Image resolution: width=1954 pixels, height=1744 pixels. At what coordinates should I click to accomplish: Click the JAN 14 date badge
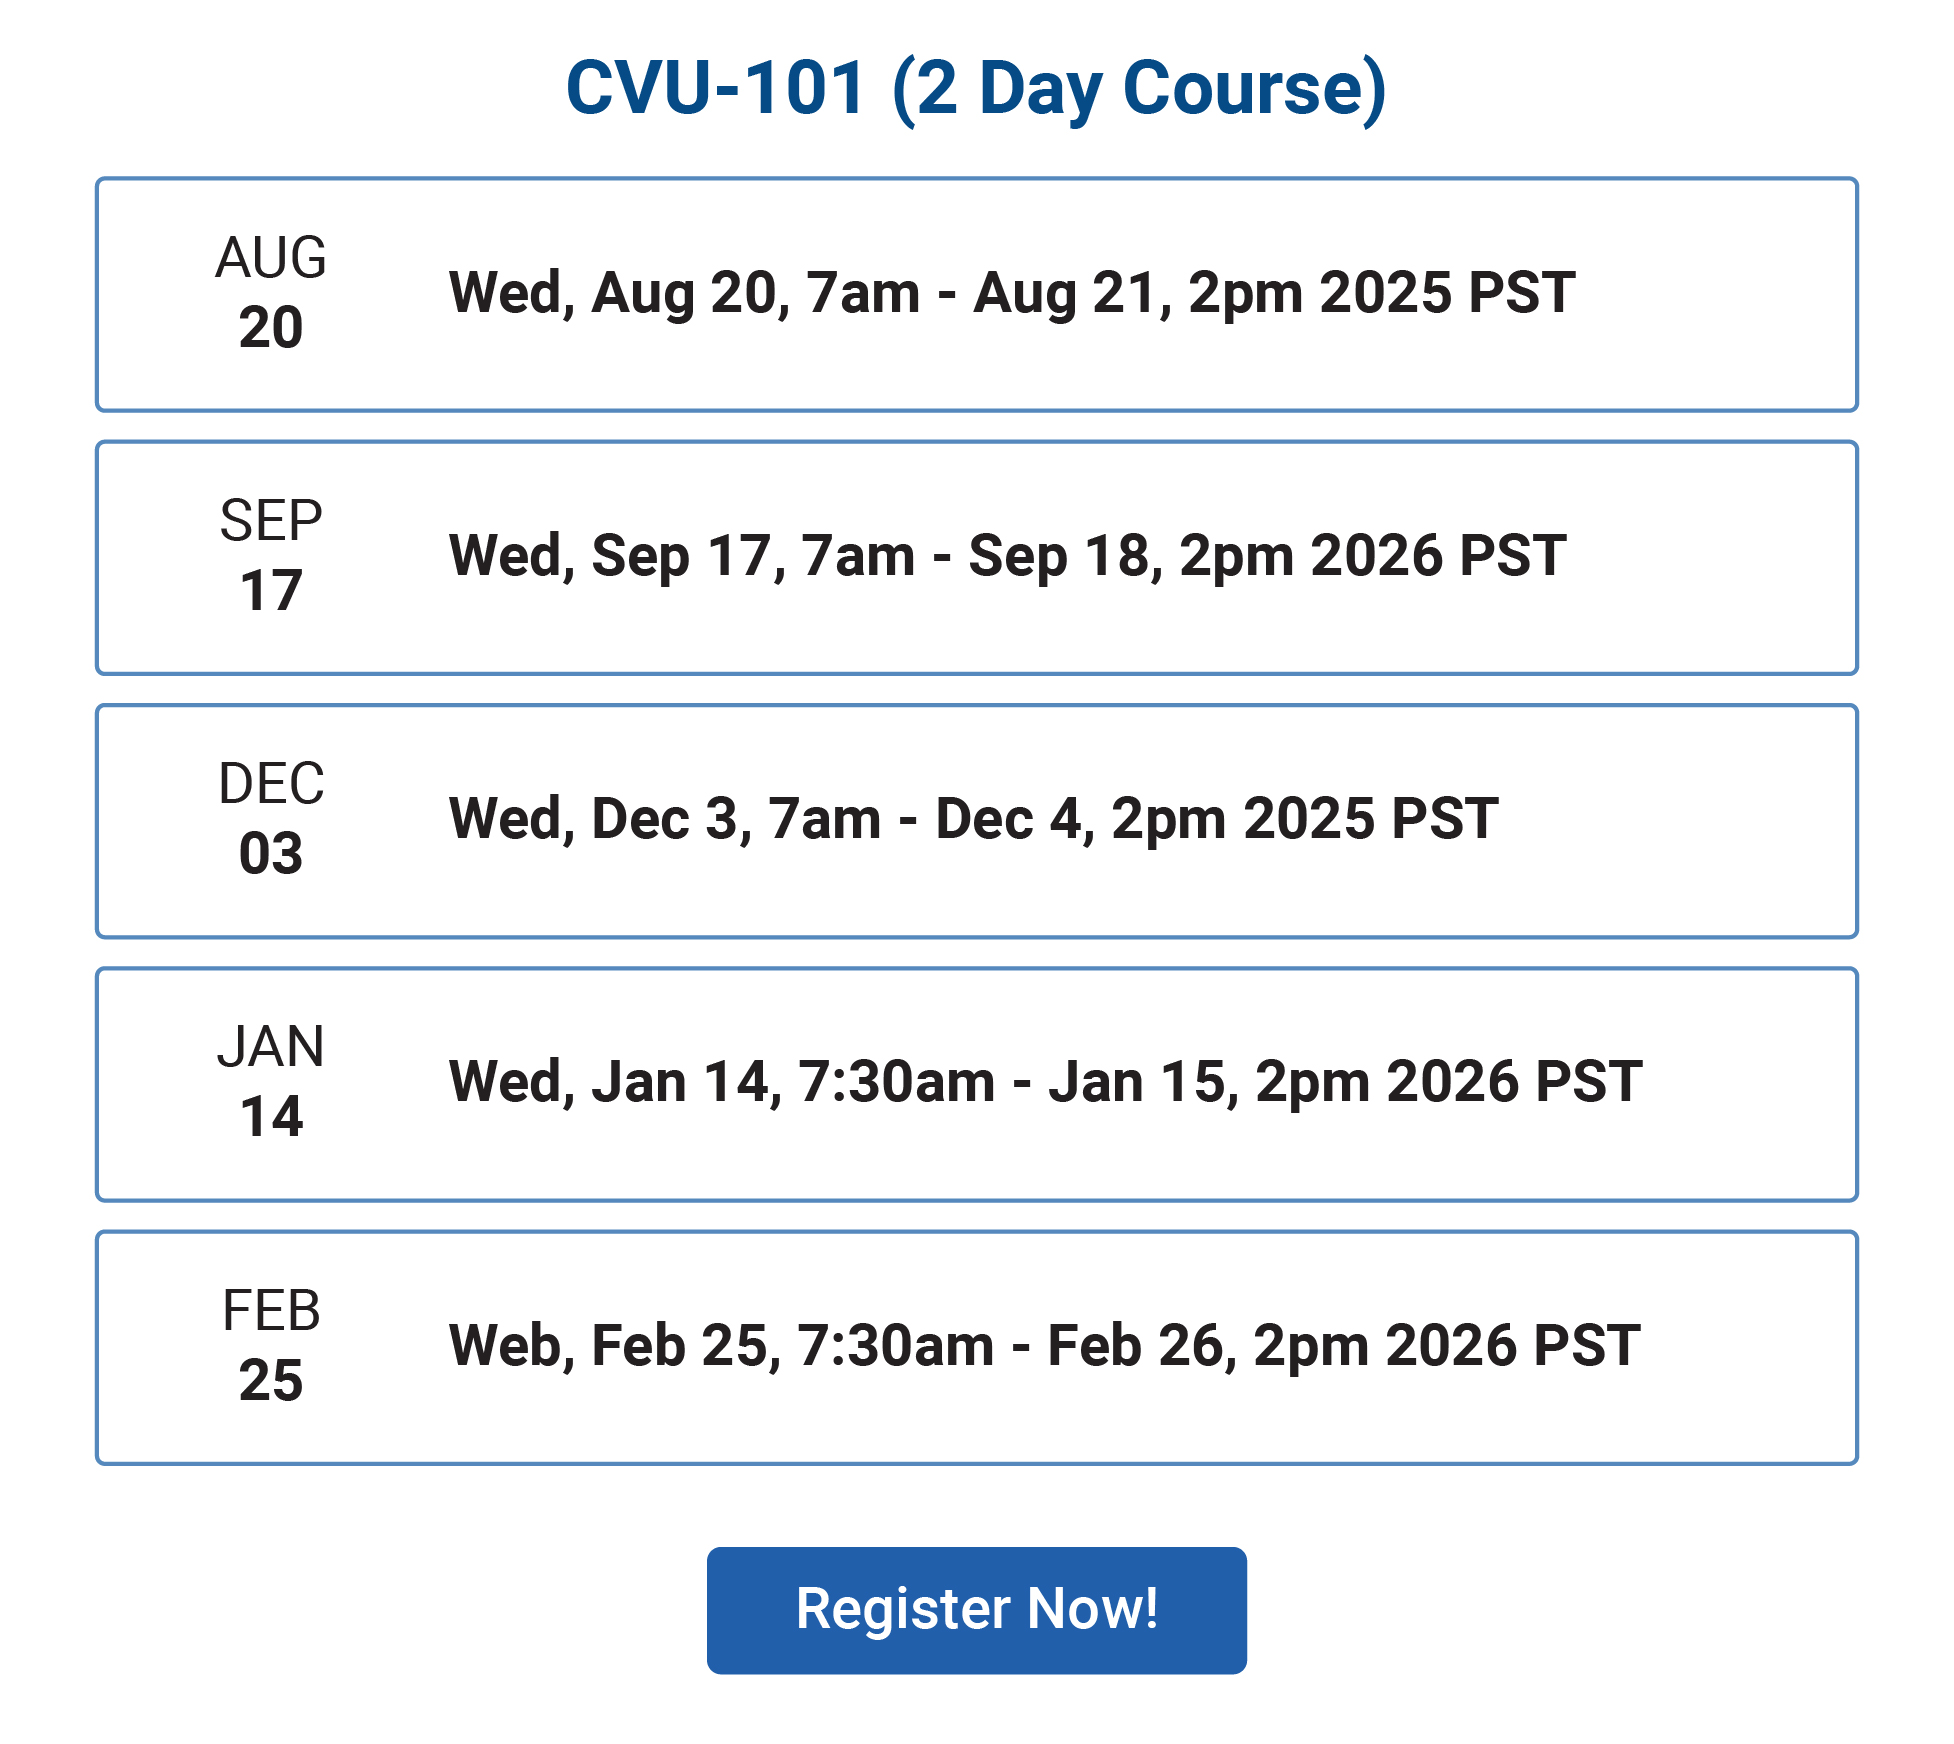point(271,1081)
